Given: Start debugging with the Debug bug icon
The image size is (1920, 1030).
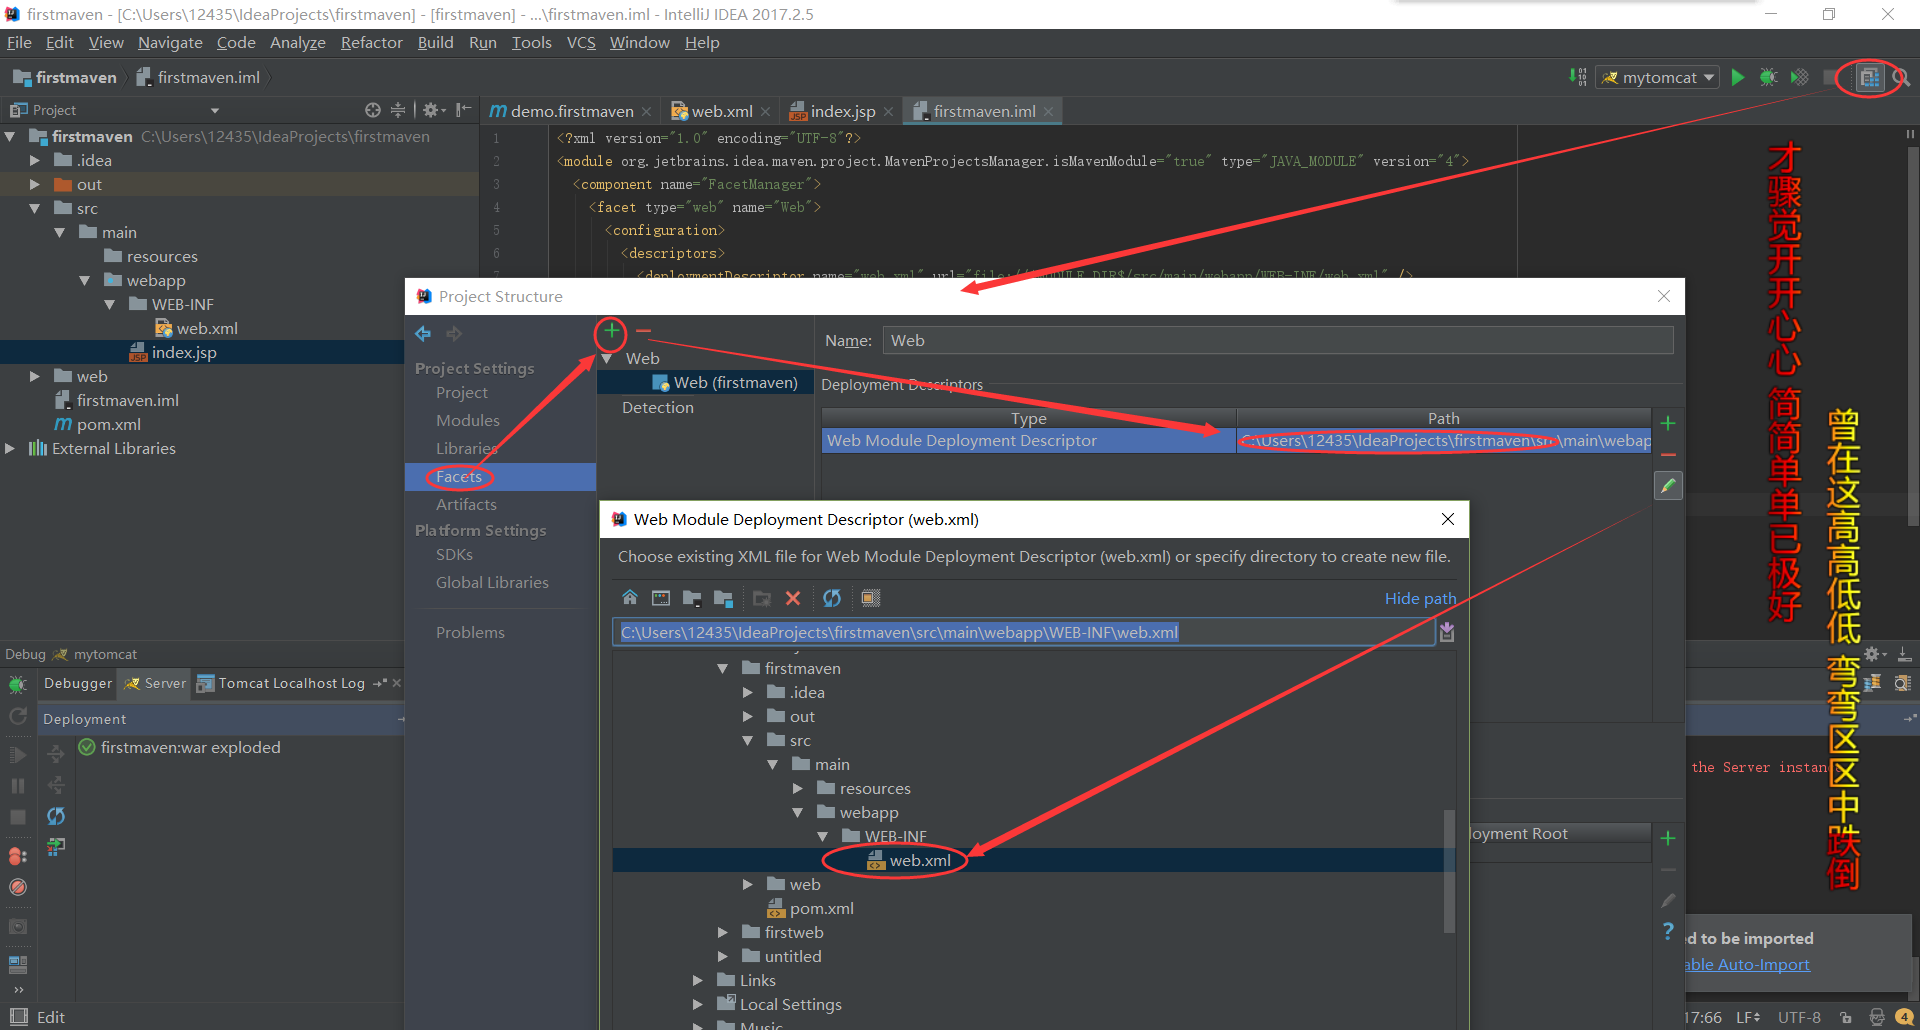Looking at the screenshot, I should tap(1768, 77).
